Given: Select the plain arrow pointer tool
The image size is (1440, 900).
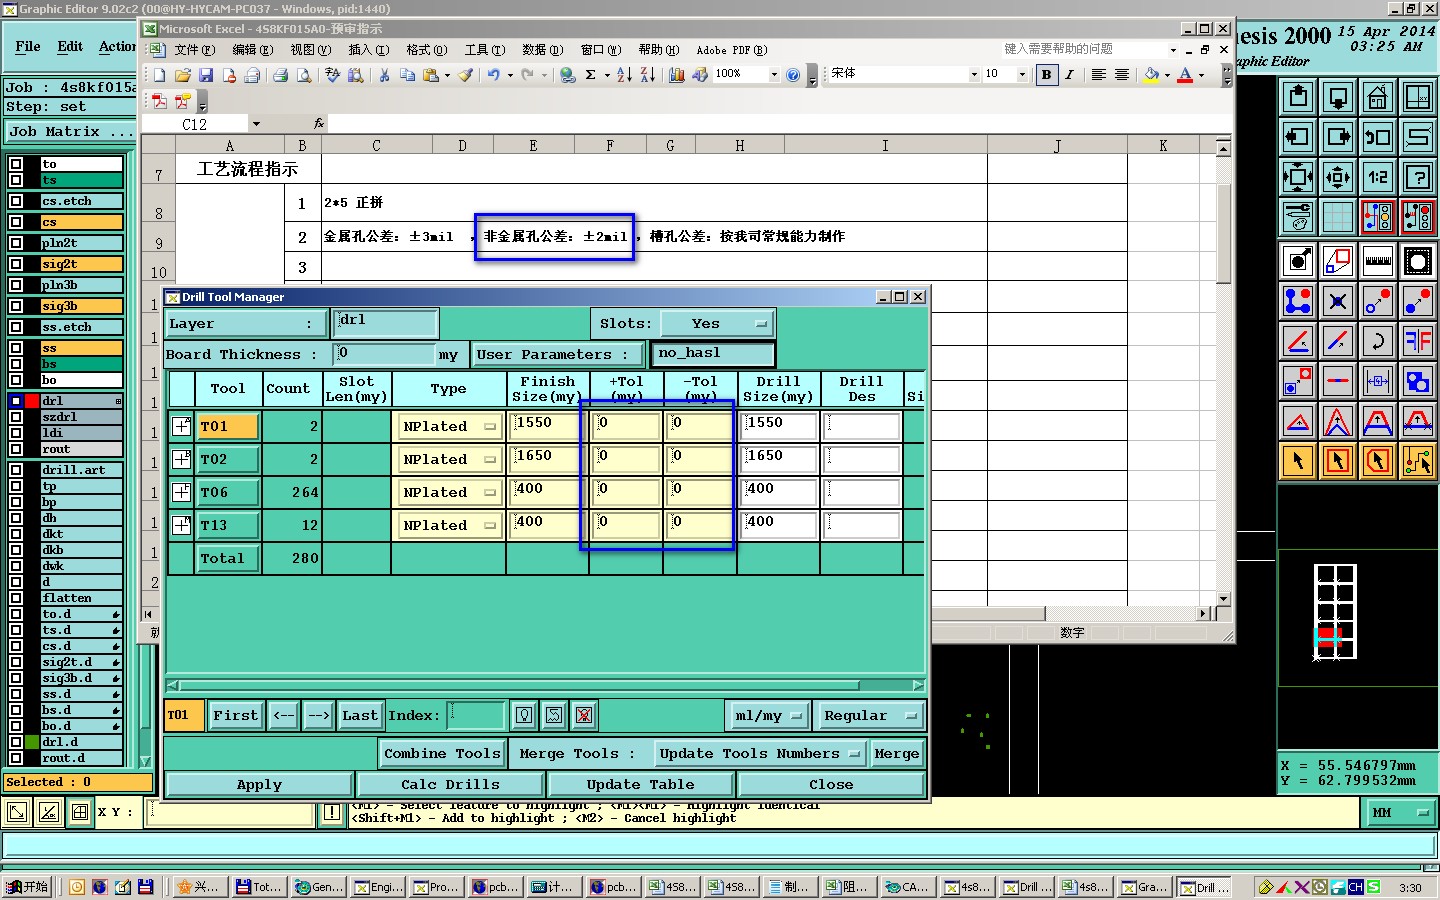Looking at the screenshot, I should pyautogui.click(x=1298, y=461).
